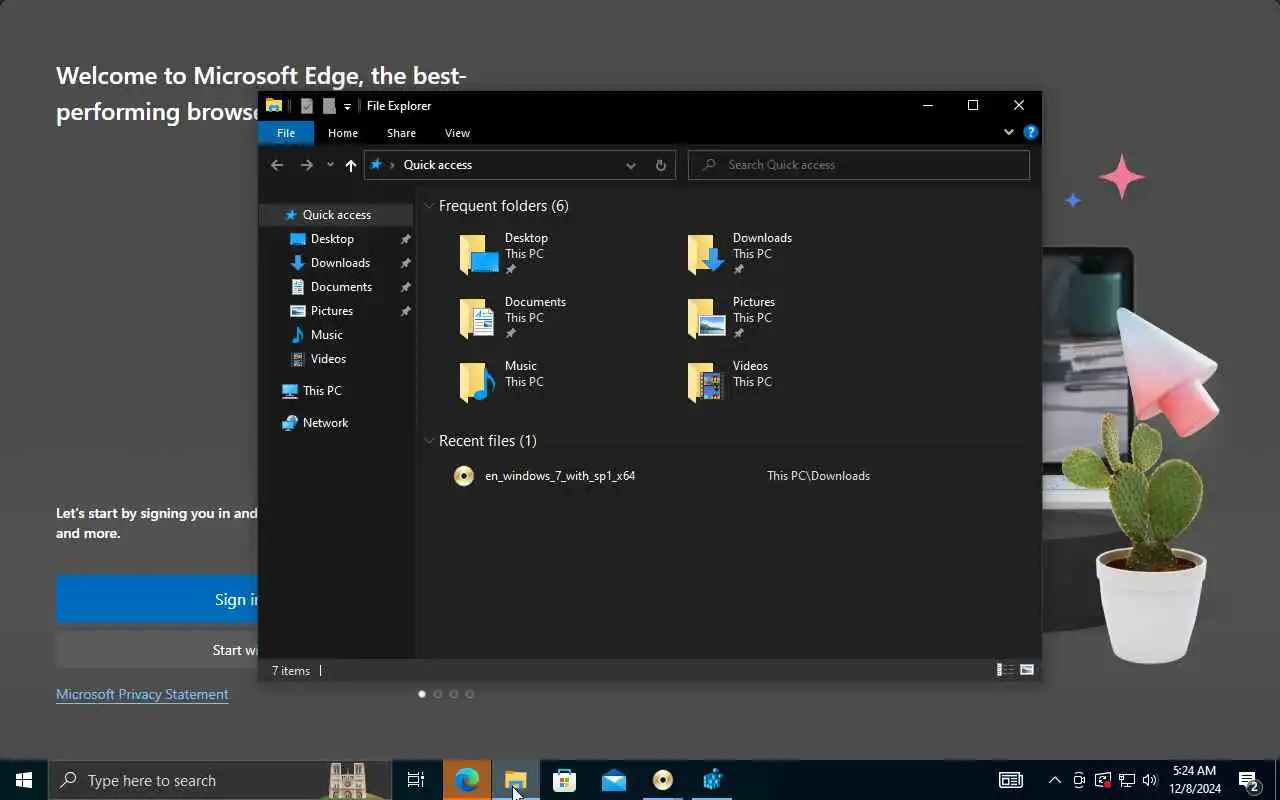Select the Videos folder icon in Frequent folders
Viewport: 1280px width, 800px height.
coord(706,382)
